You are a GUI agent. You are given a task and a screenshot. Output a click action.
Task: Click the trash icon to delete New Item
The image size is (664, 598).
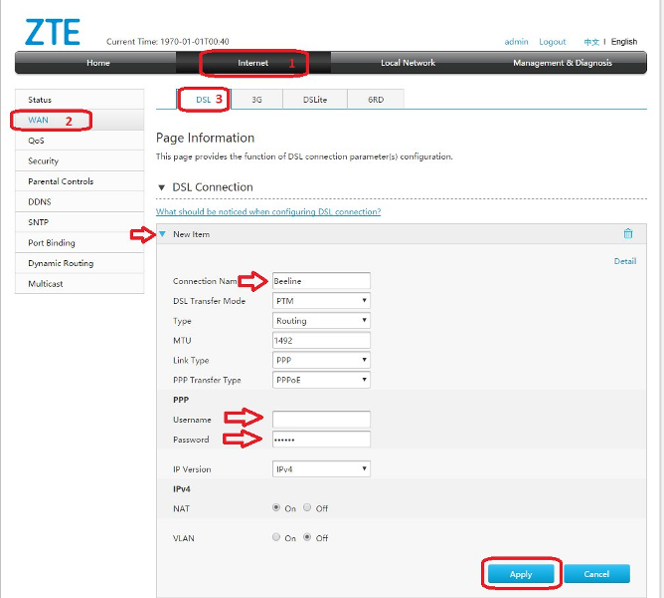pyautogui.click(x=628, y=234)
